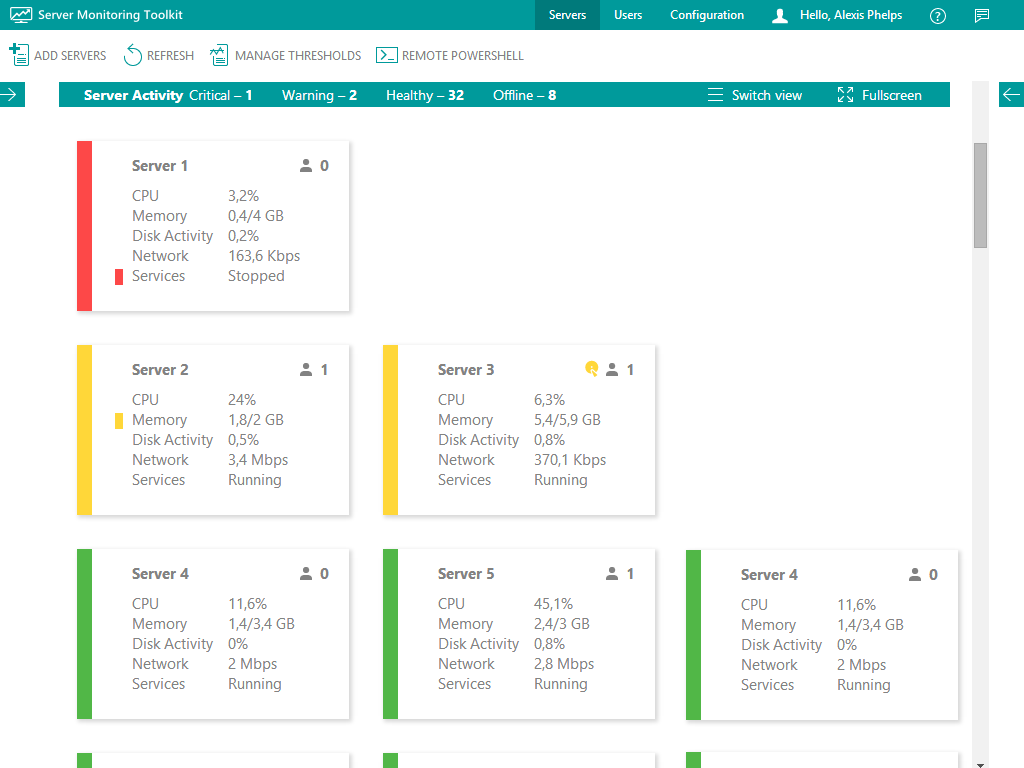Screen dimensions: 1024x768
Task: Click the 370,1 Kbps network value
Action: pos(569,460)
